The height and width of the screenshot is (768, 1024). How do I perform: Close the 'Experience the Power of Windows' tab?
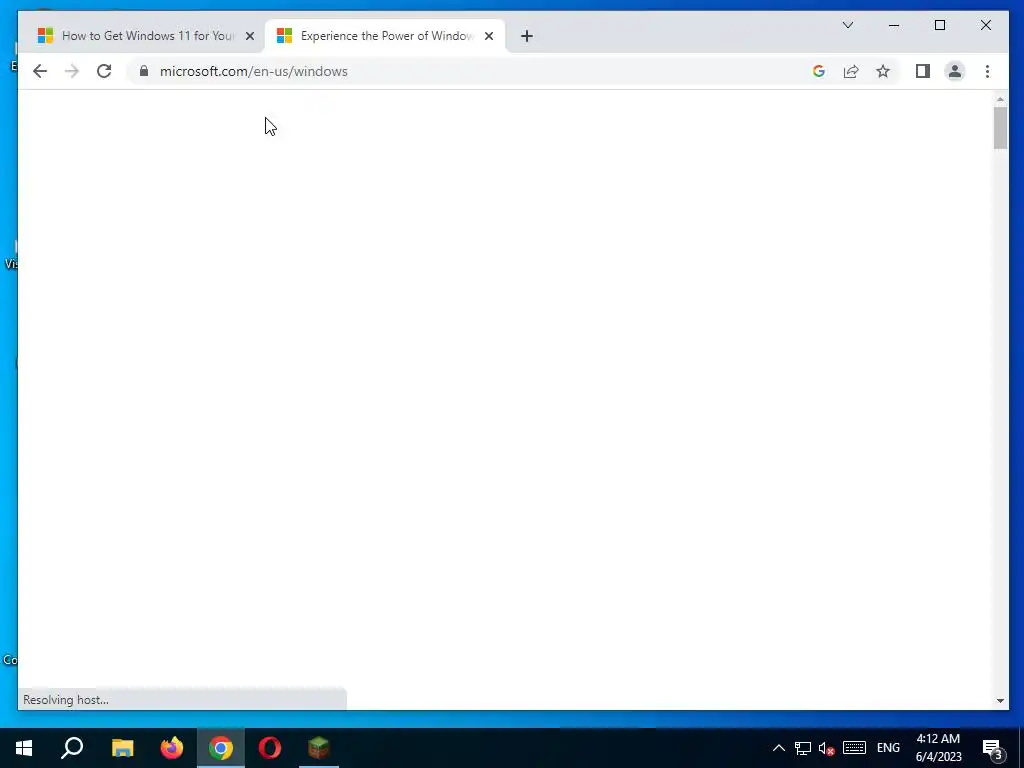tap(488, 36)
